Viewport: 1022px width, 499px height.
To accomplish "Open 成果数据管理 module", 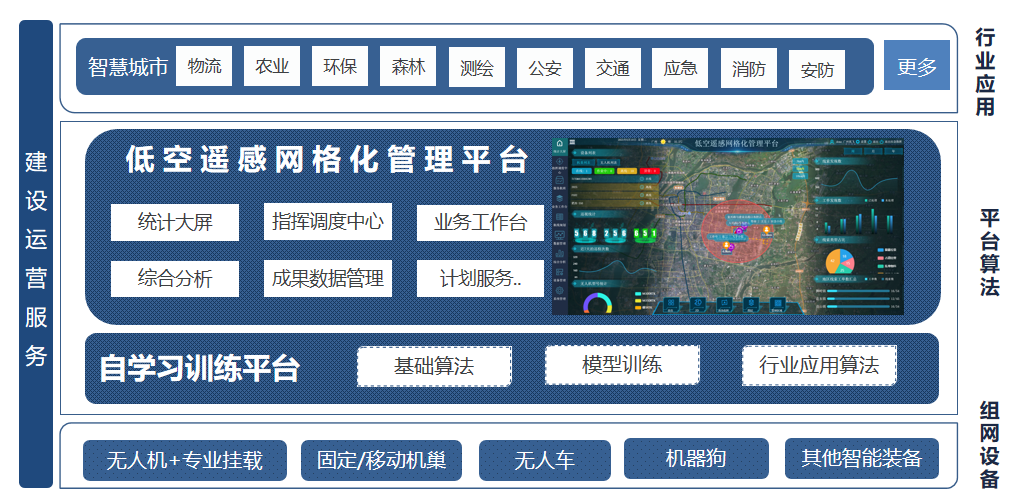I will 327,279.
